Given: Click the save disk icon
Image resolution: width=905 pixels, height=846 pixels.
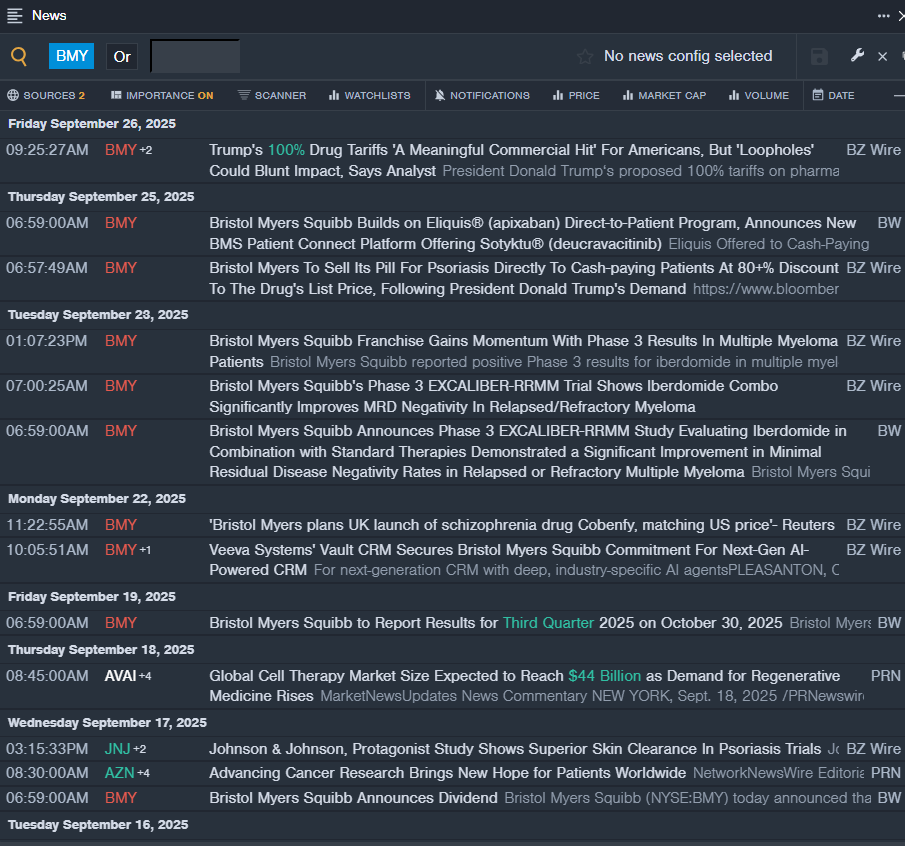Looking at the screenshot, I should click(x=819, y=56).
